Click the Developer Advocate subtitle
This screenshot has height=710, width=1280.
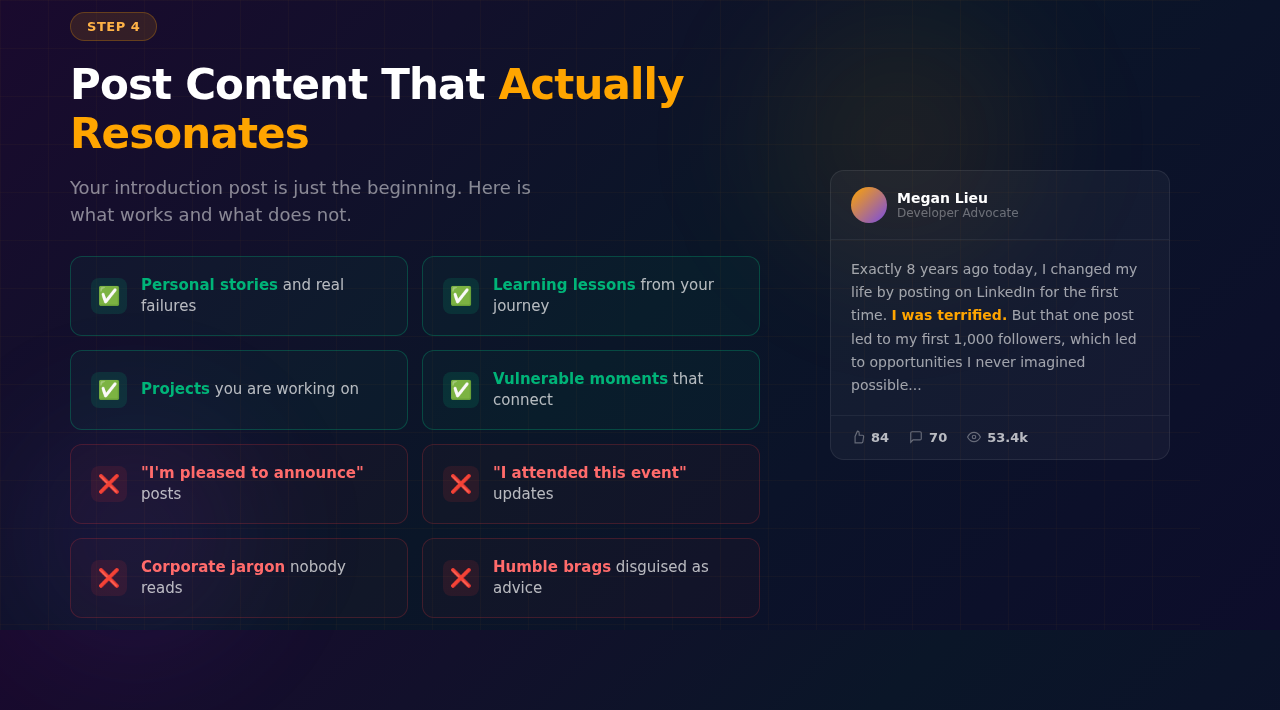pos(958,213)
